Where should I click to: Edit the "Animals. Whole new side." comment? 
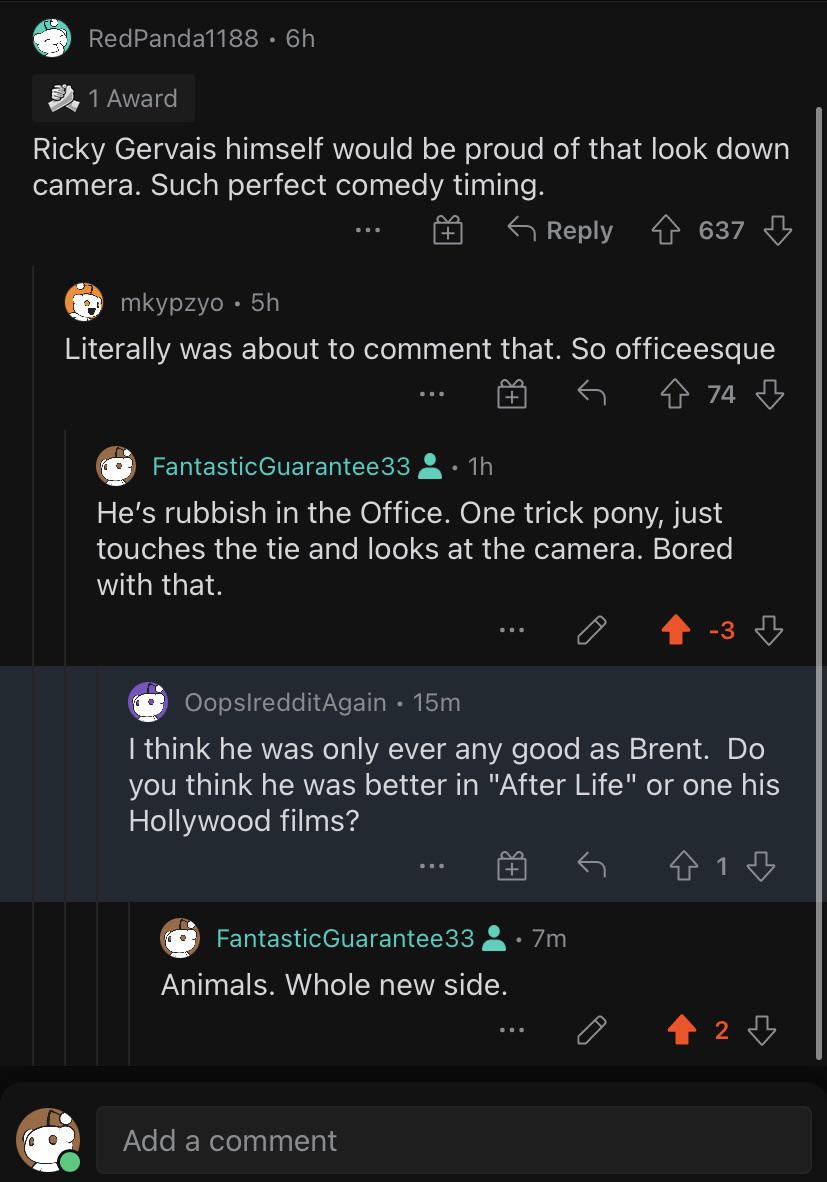click(x=592, y=1029)
